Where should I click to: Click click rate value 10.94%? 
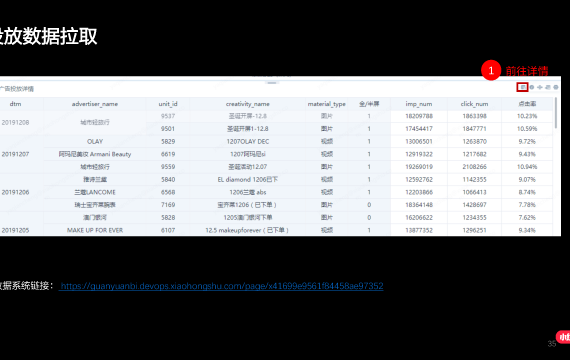(527, 167)
